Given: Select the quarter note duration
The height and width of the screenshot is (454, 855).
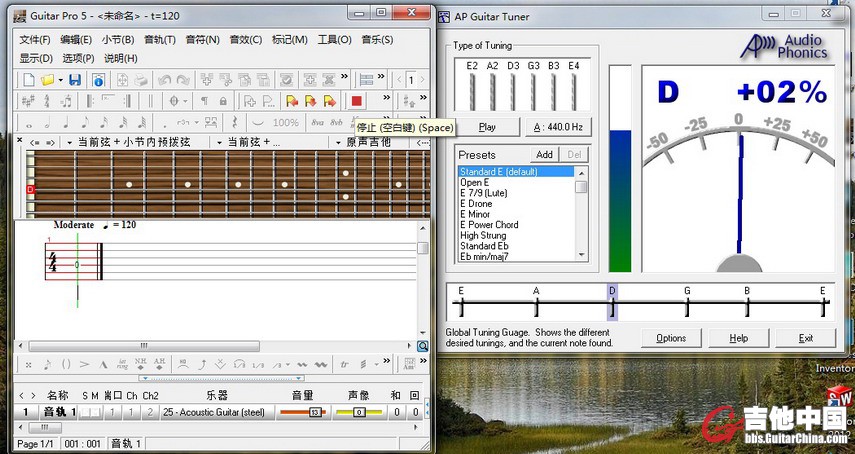Looking at the screenshot, I should click(x=67, y=123).
